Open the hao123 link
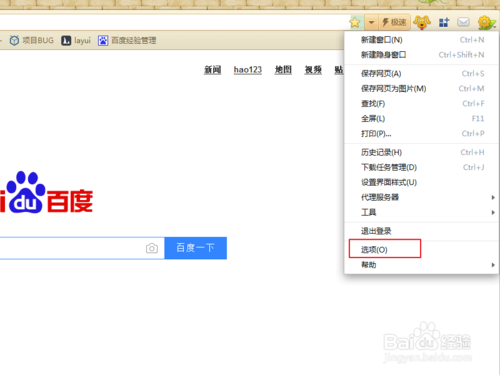Viewport: 500px width, 375px height. point(248,70)
